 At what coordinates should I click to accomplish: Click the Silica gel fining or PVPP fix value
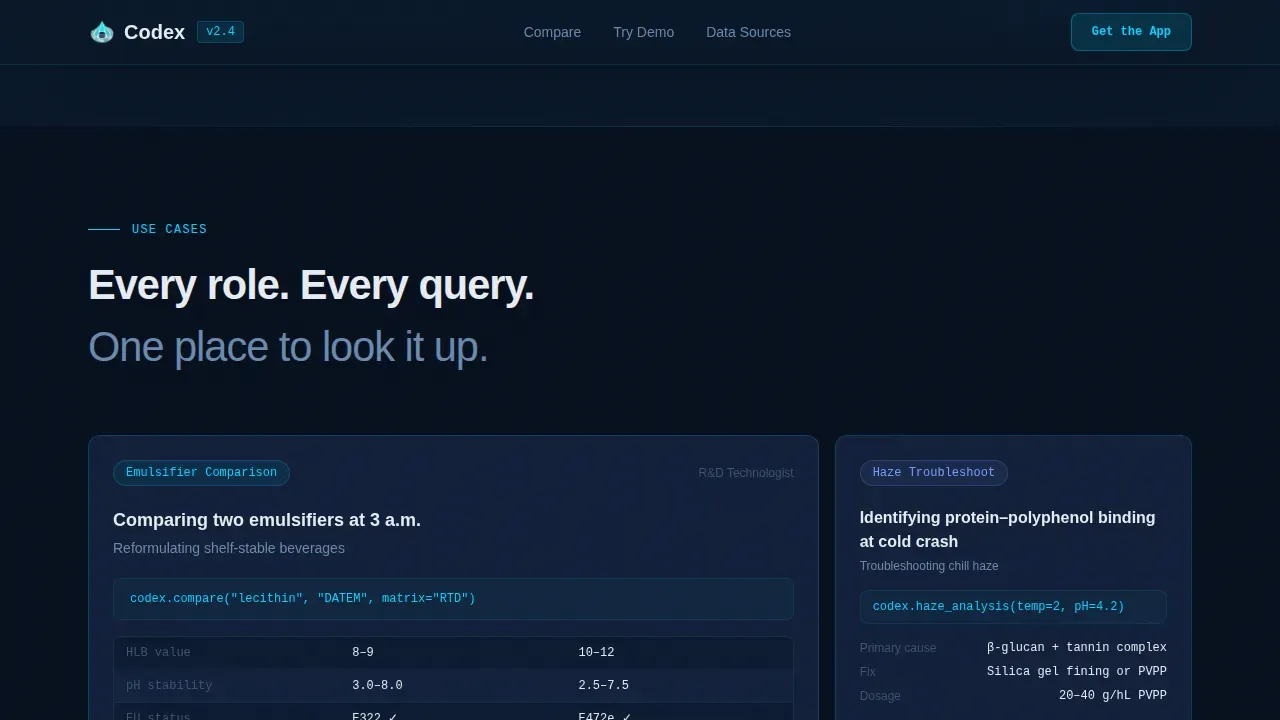click(x=1077, y=672)
